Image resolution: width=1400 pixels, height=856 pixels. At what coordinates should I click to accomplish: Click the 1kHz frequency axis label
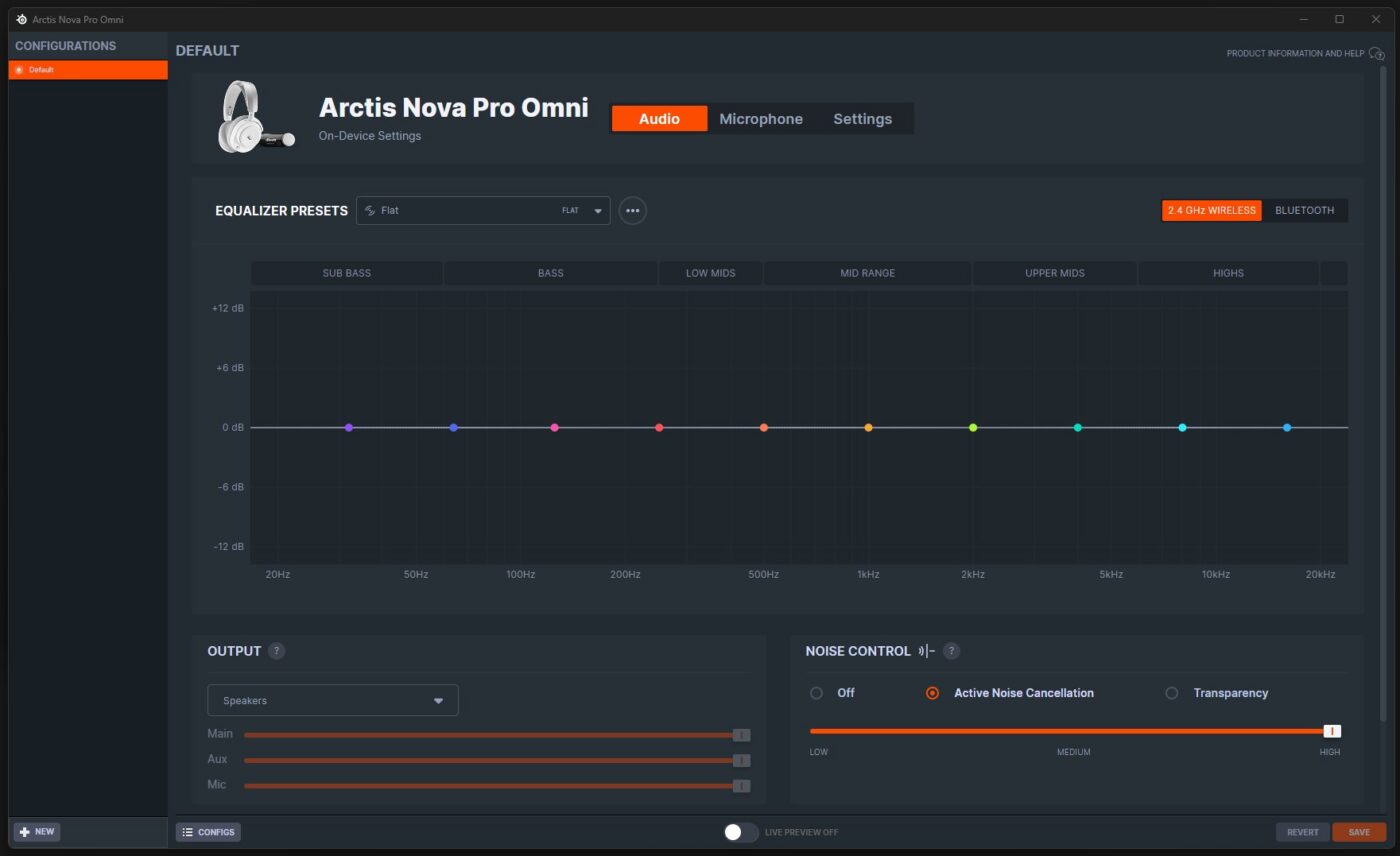[x=868, y=575]
